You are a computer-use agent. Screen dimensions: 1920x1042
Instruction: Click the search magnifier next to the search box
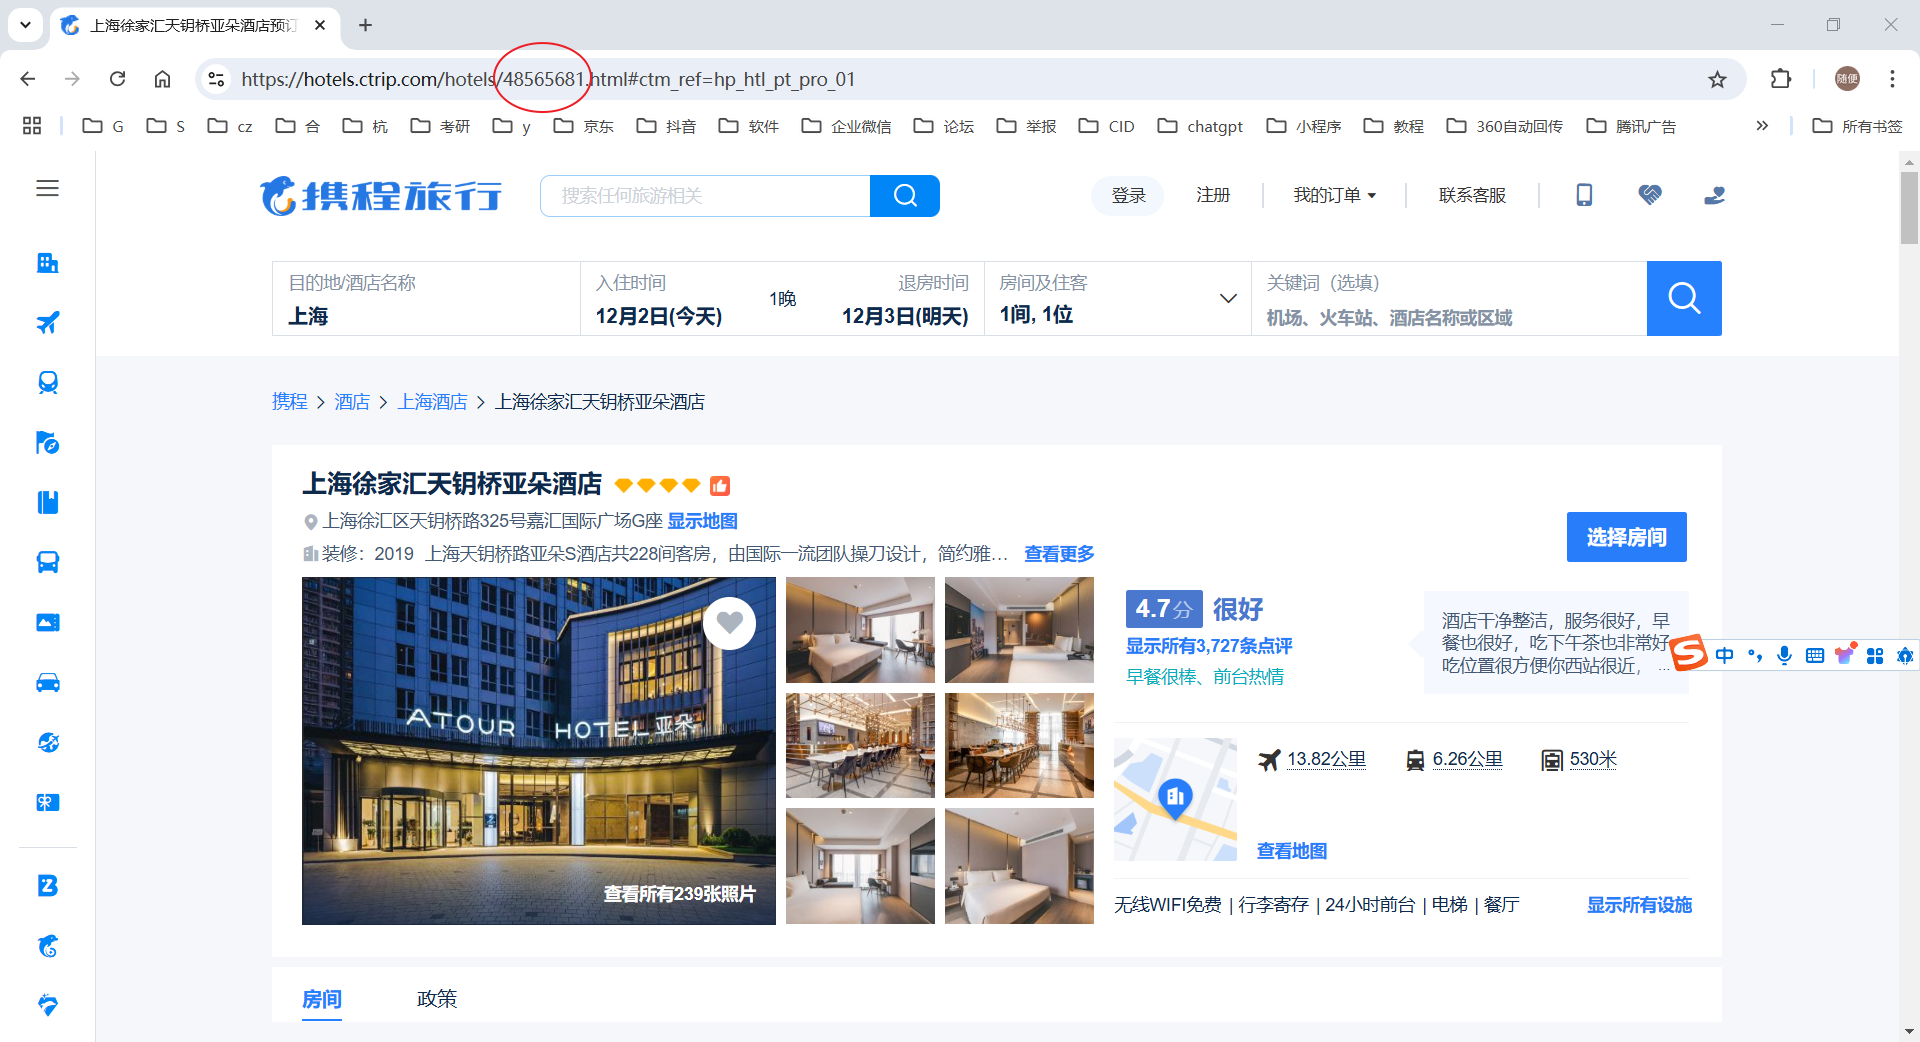click(x=905, y=196)
